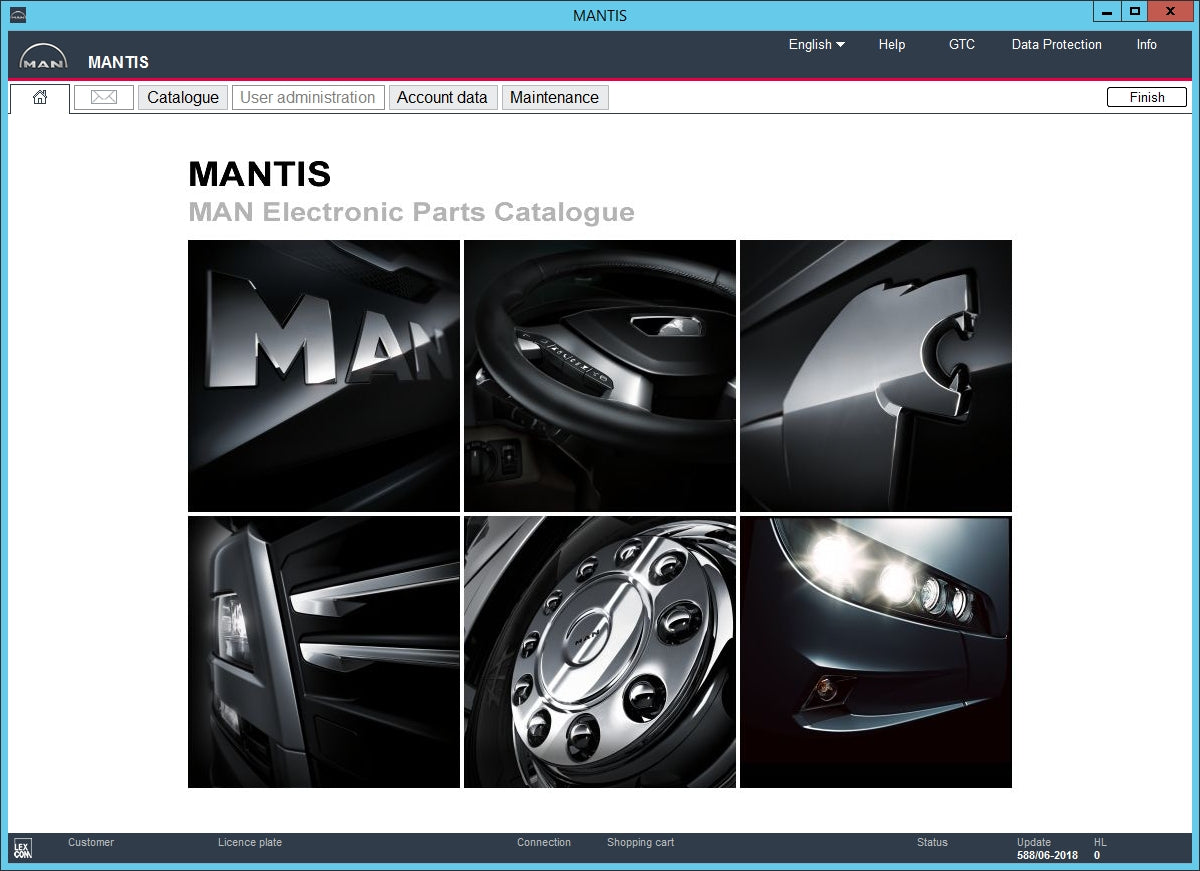Click the Help menu item

tap(891, 44)
